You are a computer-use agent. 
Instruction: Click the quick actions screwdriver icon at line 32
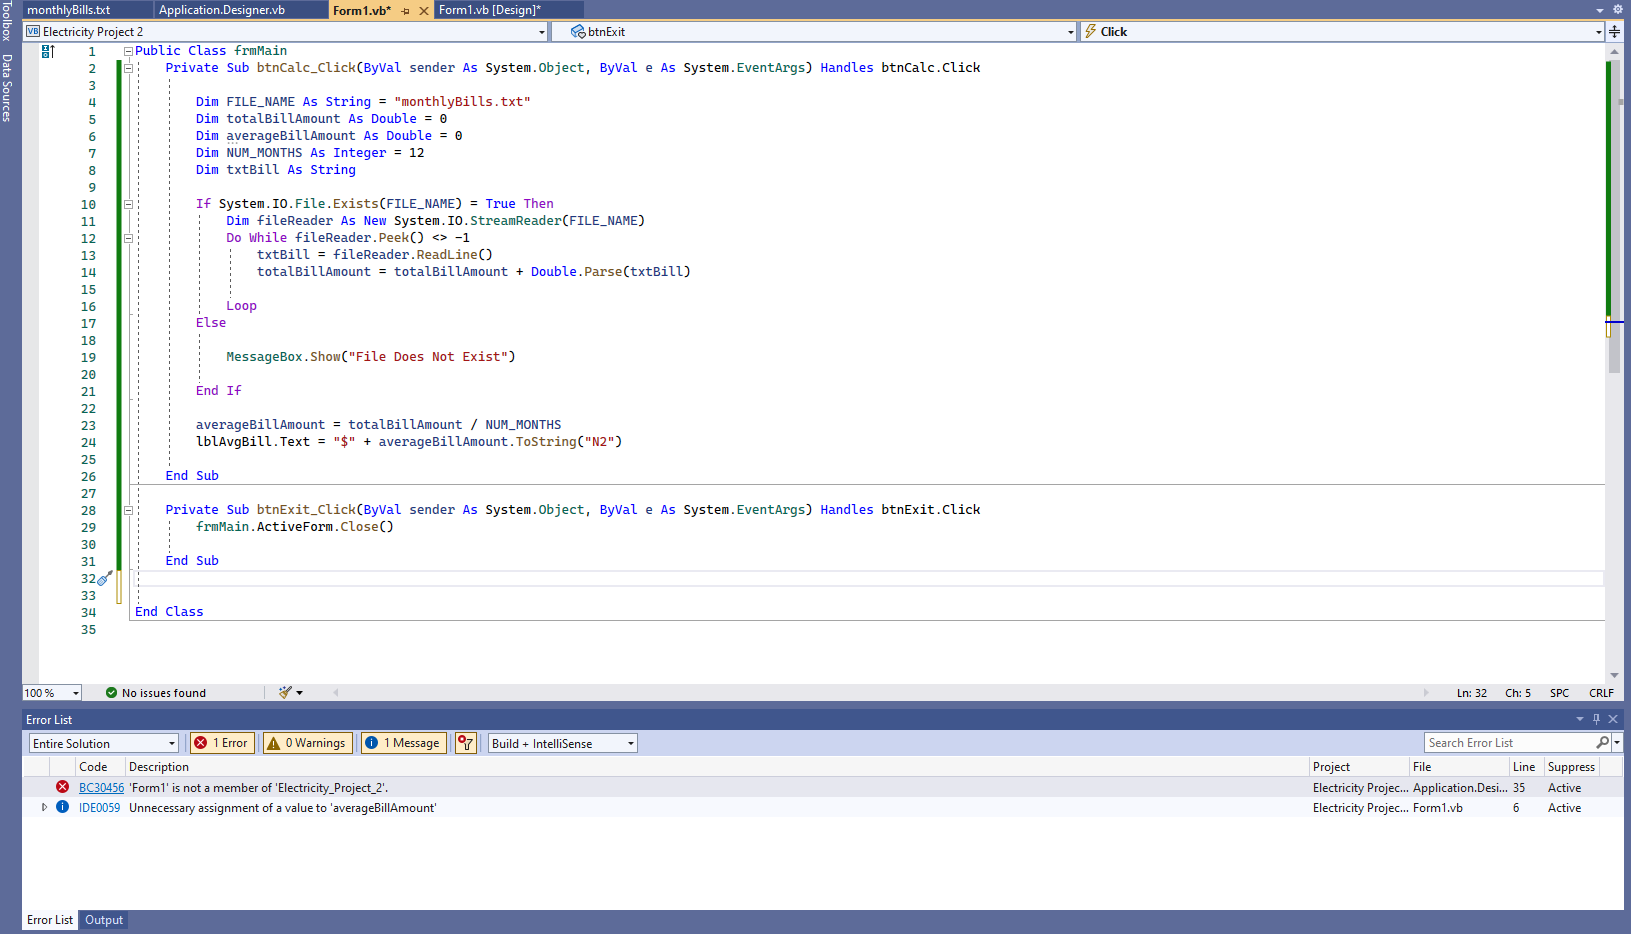(104, 578)
